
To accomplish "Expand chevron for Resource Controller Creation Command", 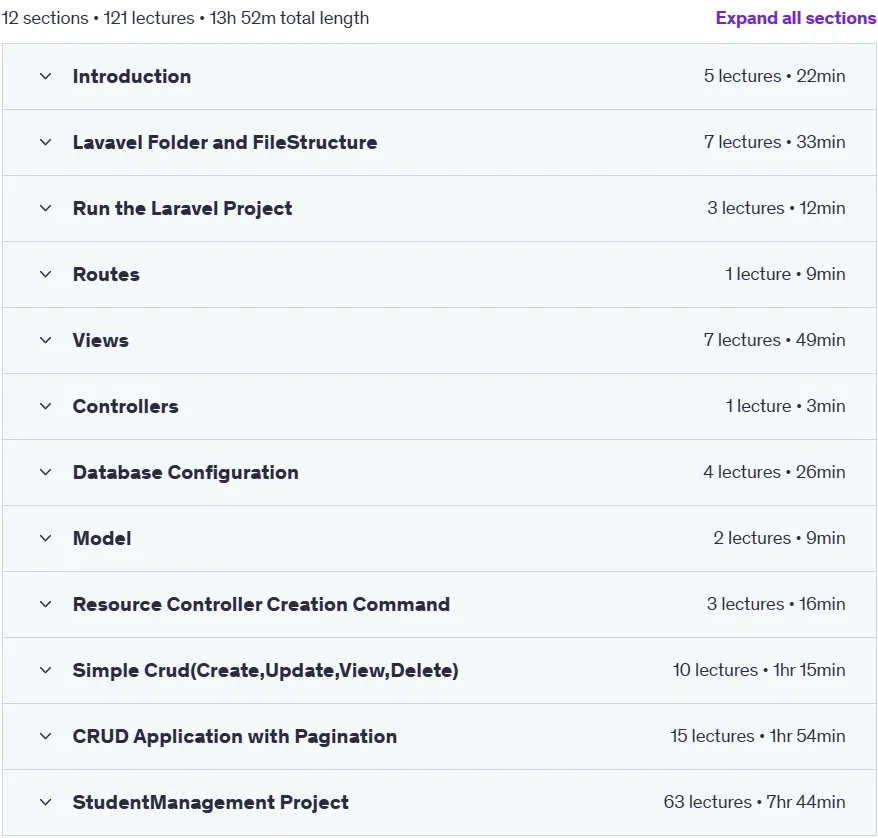I will coord(45,605).
